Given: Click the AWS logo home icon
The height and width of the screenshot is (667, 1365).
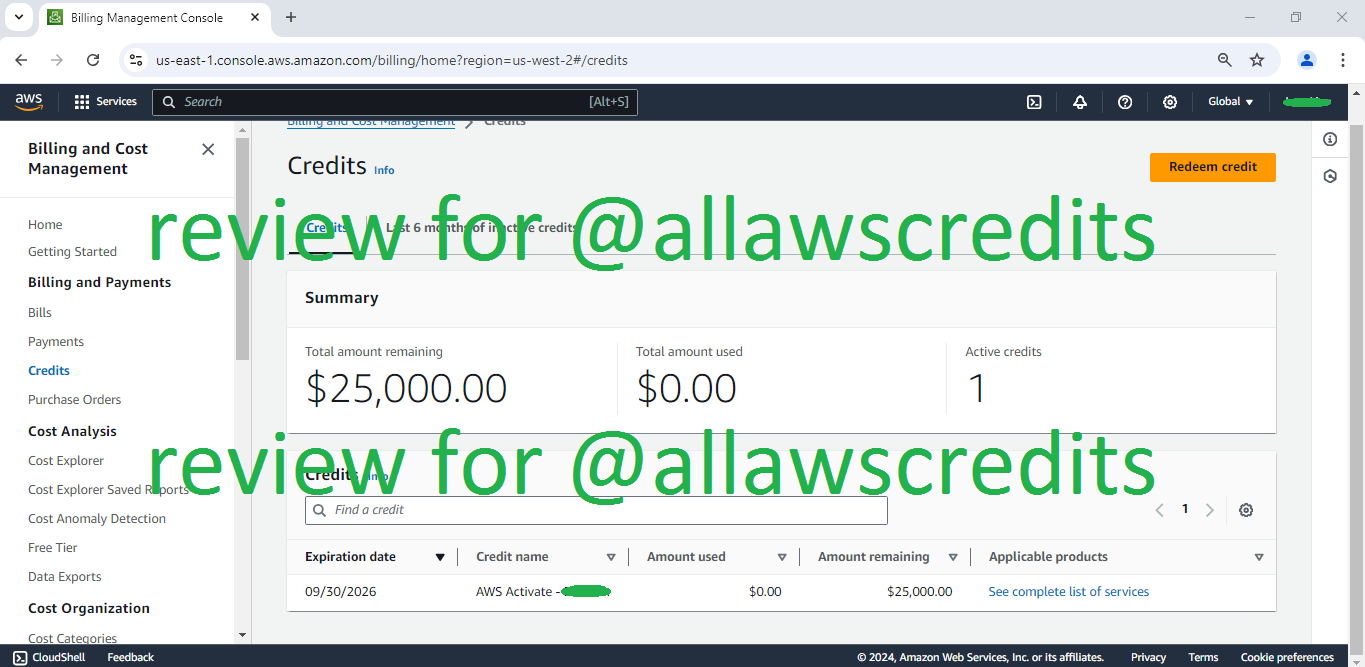Looking at the screenshot, I should click(x=29, y=101).
